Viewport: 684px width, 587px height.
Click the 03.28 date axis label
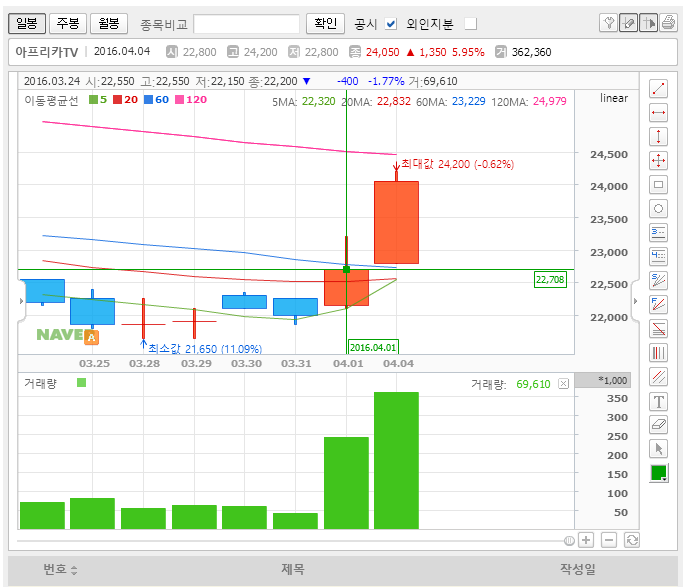point(144,364)
